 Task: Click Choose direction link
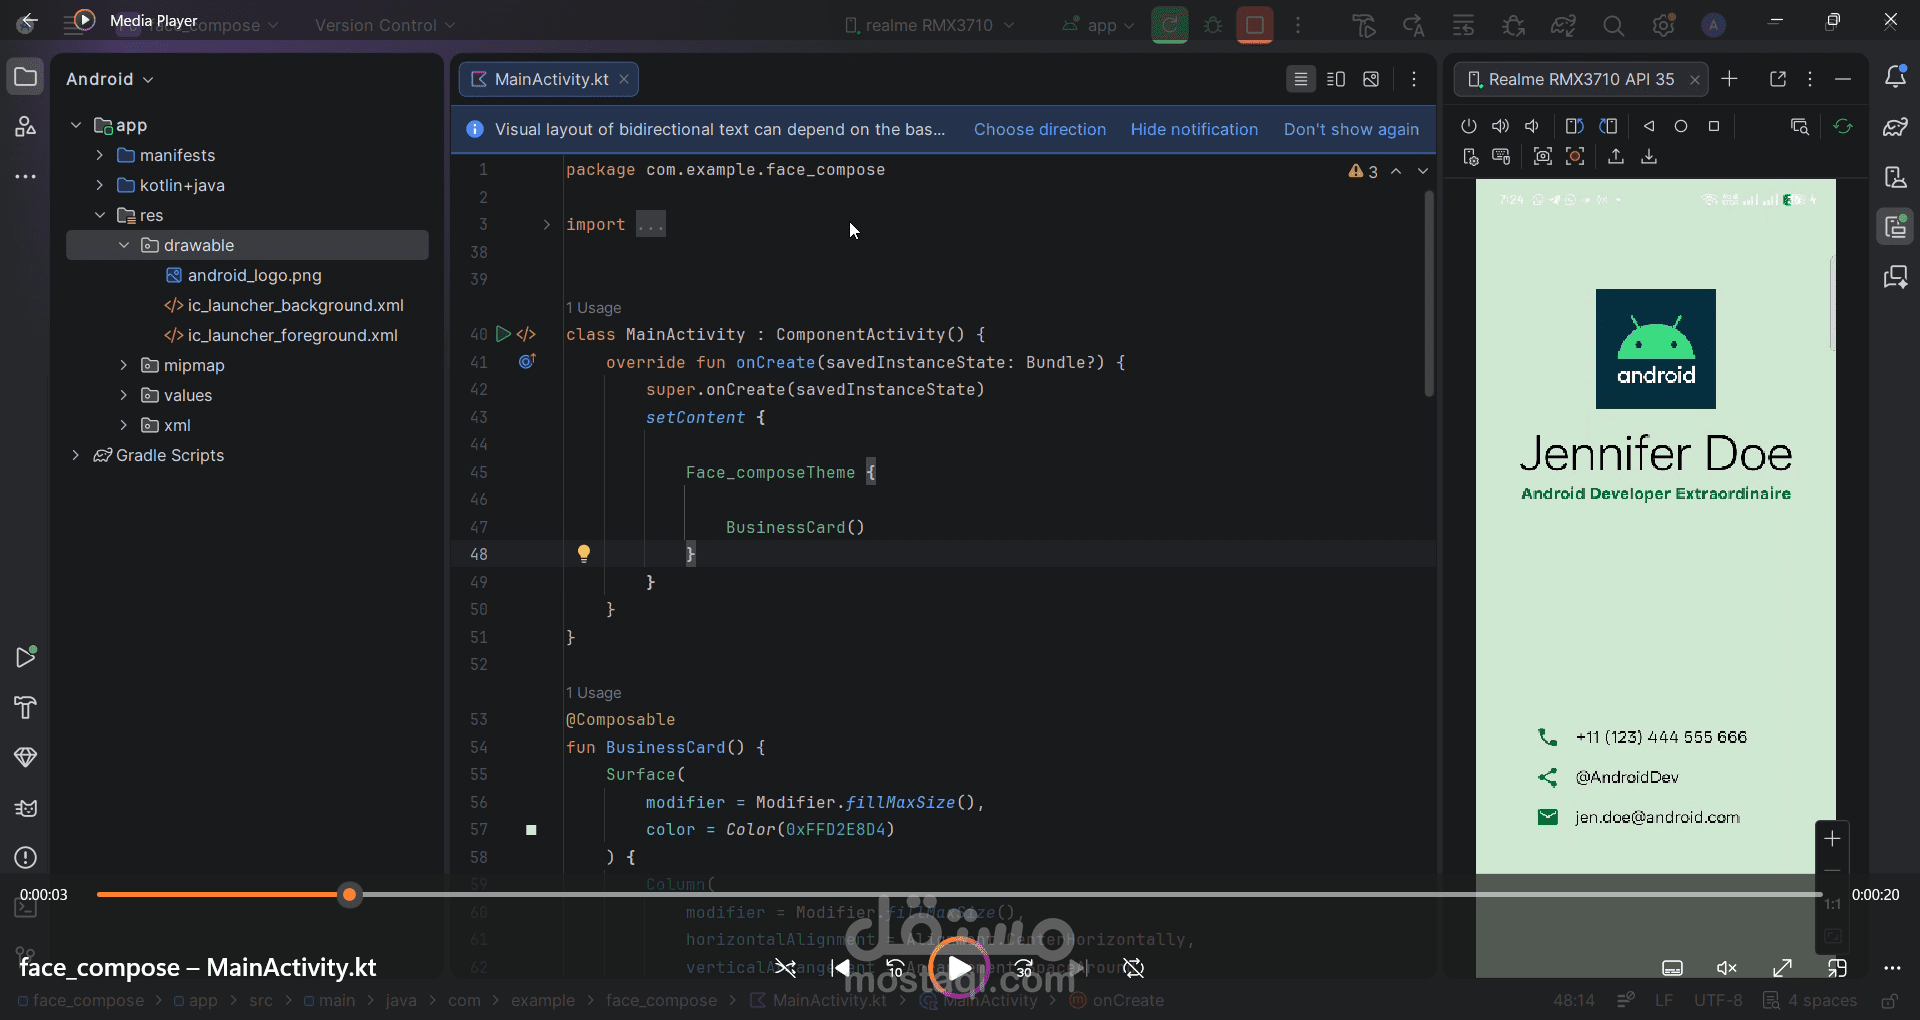click(x=1040, y=129)
